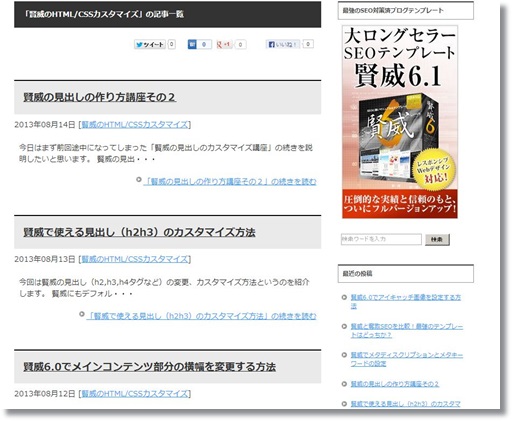The height and width of the screenshot is (421, 512).
Task: Click 「賢威の見出しの作り方講座その2」の続きを読む link
Action: (x=230, y=181)
